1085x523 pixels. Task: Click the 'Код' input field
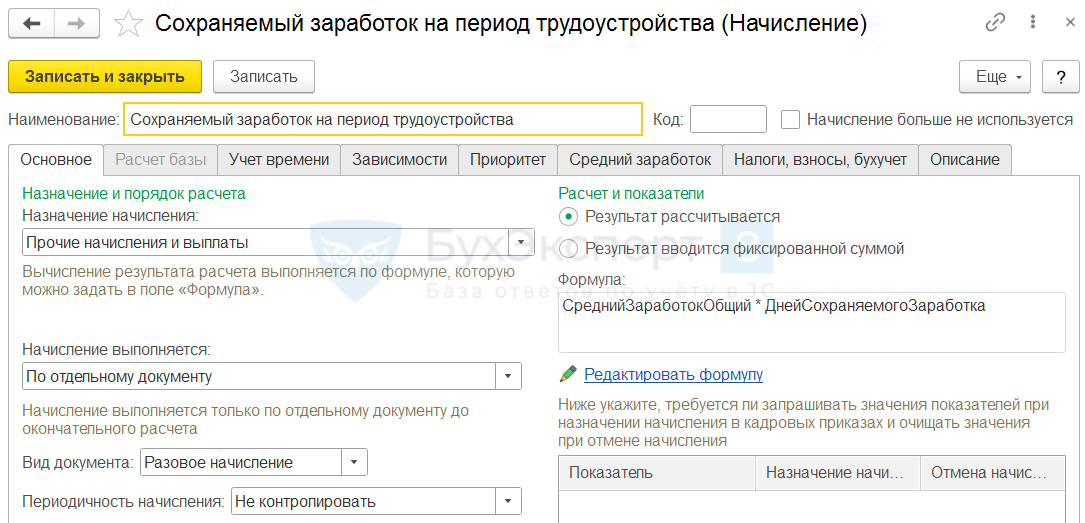[728, 119]
